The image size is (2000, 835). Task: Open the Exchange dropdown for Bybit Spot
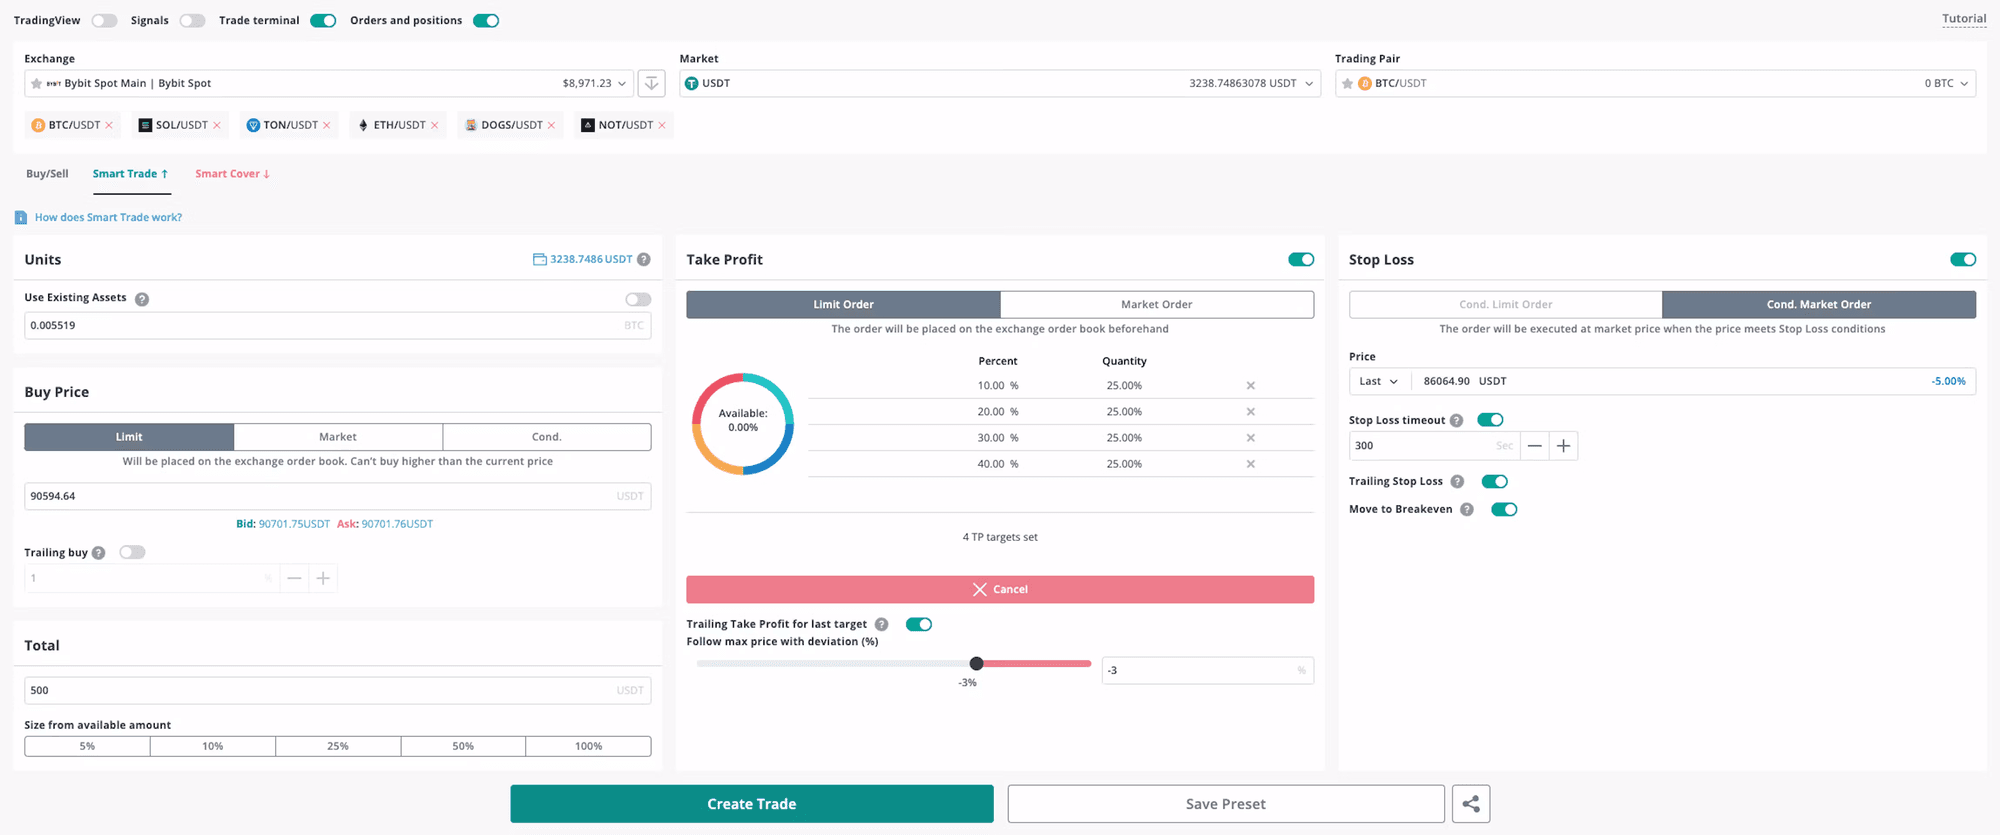[328, 83]
